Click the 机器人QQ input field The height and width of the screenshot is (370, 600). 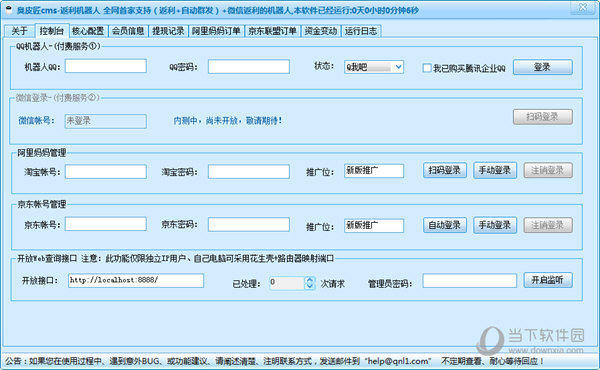point(106,66)
